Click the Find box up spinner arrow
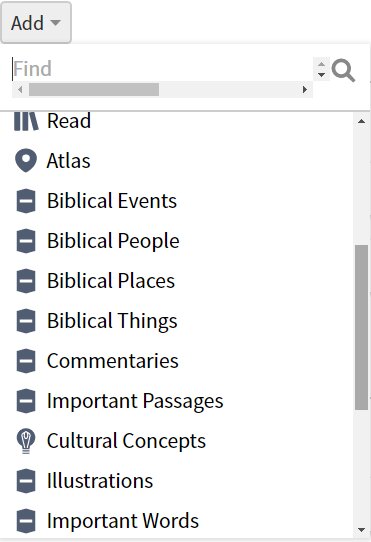 click(x=322, y=64)
